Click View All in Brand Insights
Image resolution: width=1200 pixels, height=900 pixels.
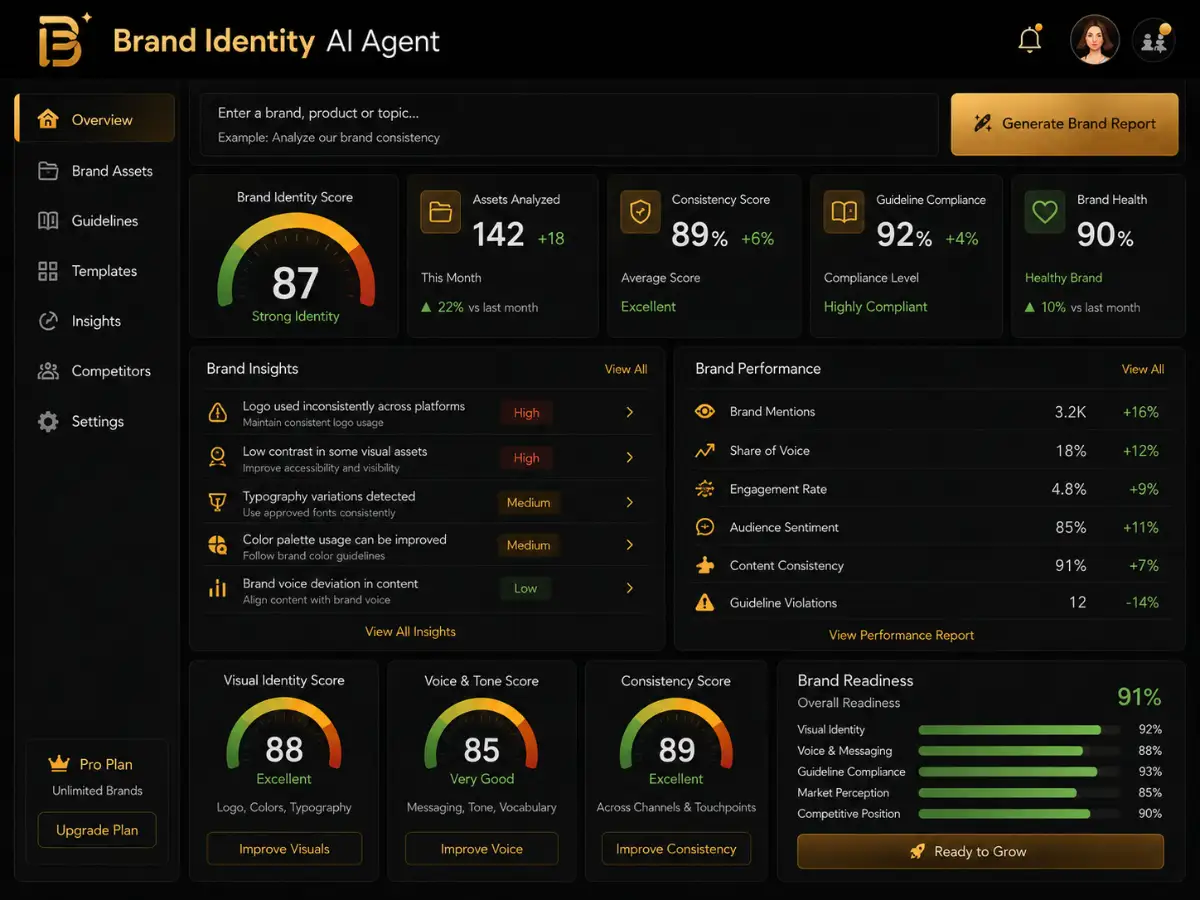pyautogui.click(x=626, y=369)
